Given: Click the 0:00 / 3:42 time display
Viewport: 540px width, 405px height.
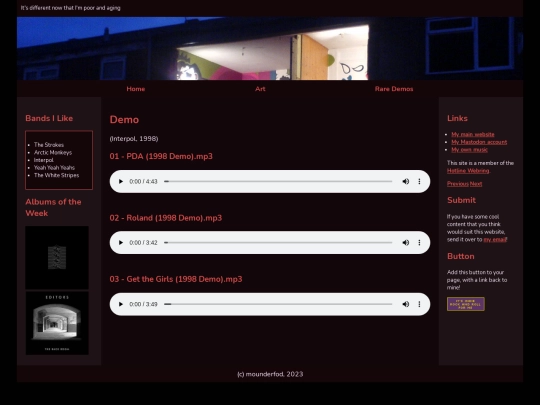Looking at the screenshot, I should [x=143, y=243].
